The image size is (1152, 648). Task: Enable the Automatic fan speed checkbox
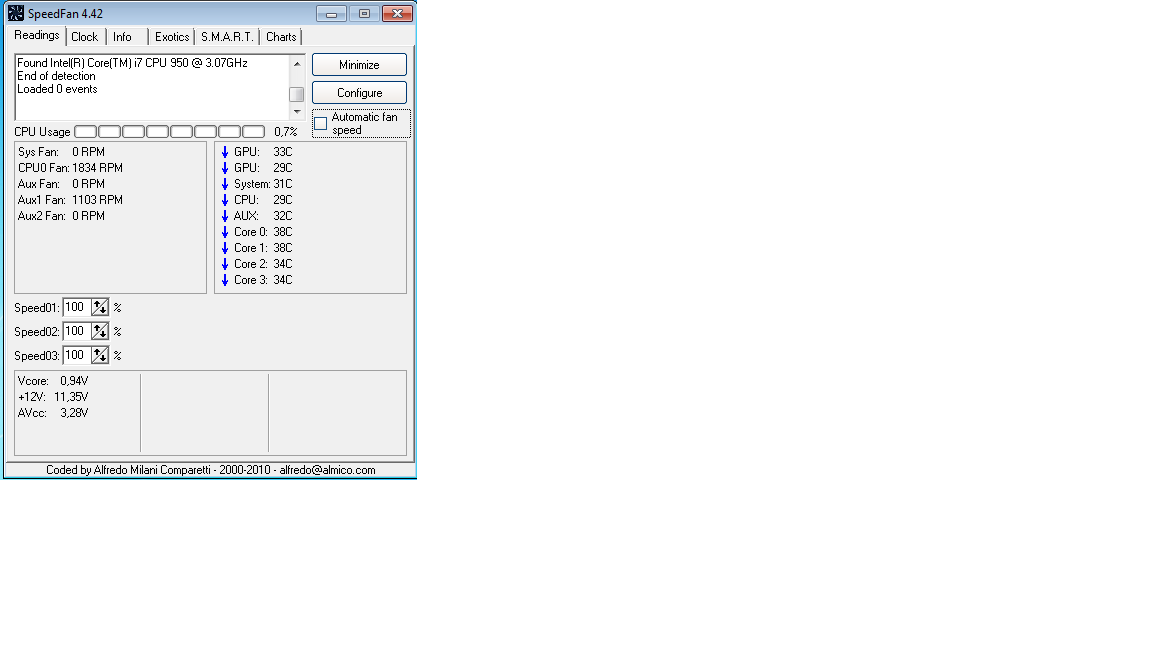click(x=320, y=123)
